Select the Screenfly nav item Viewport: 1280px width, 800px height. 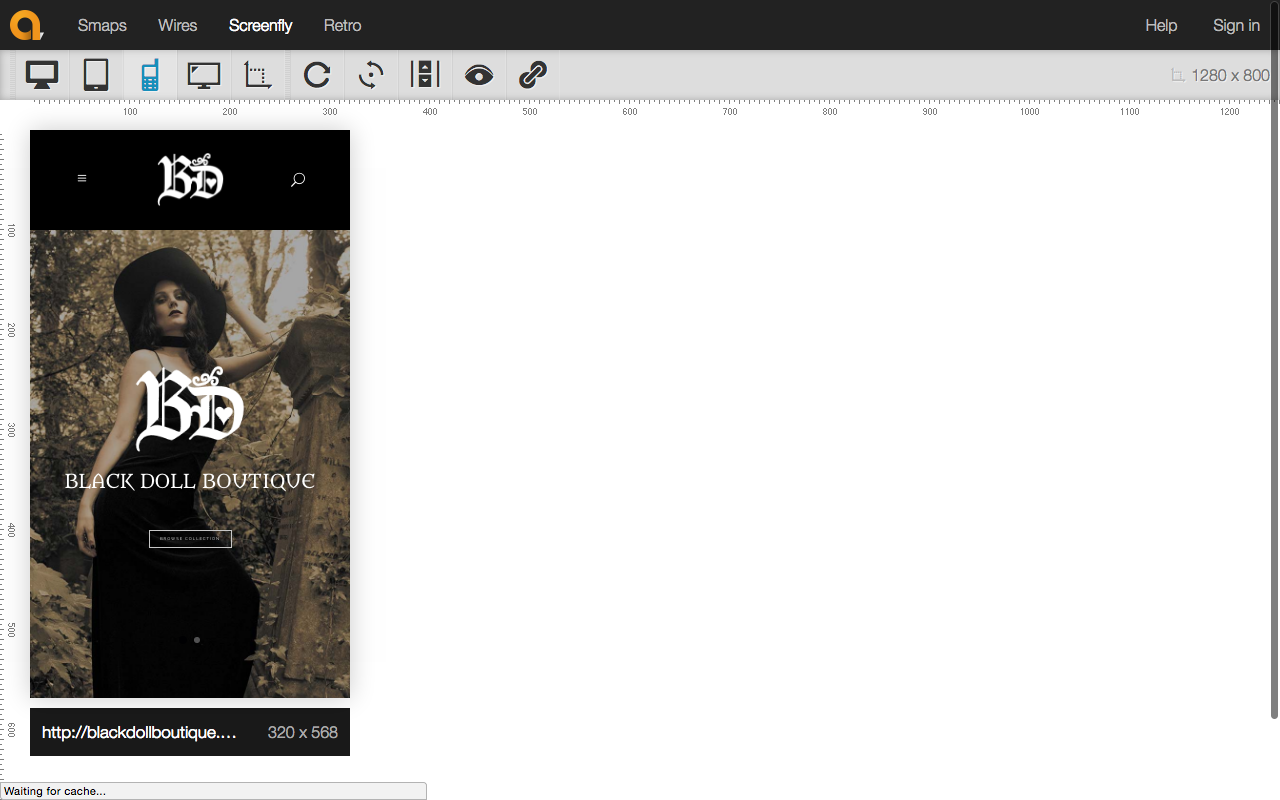(x=260, y=25)
